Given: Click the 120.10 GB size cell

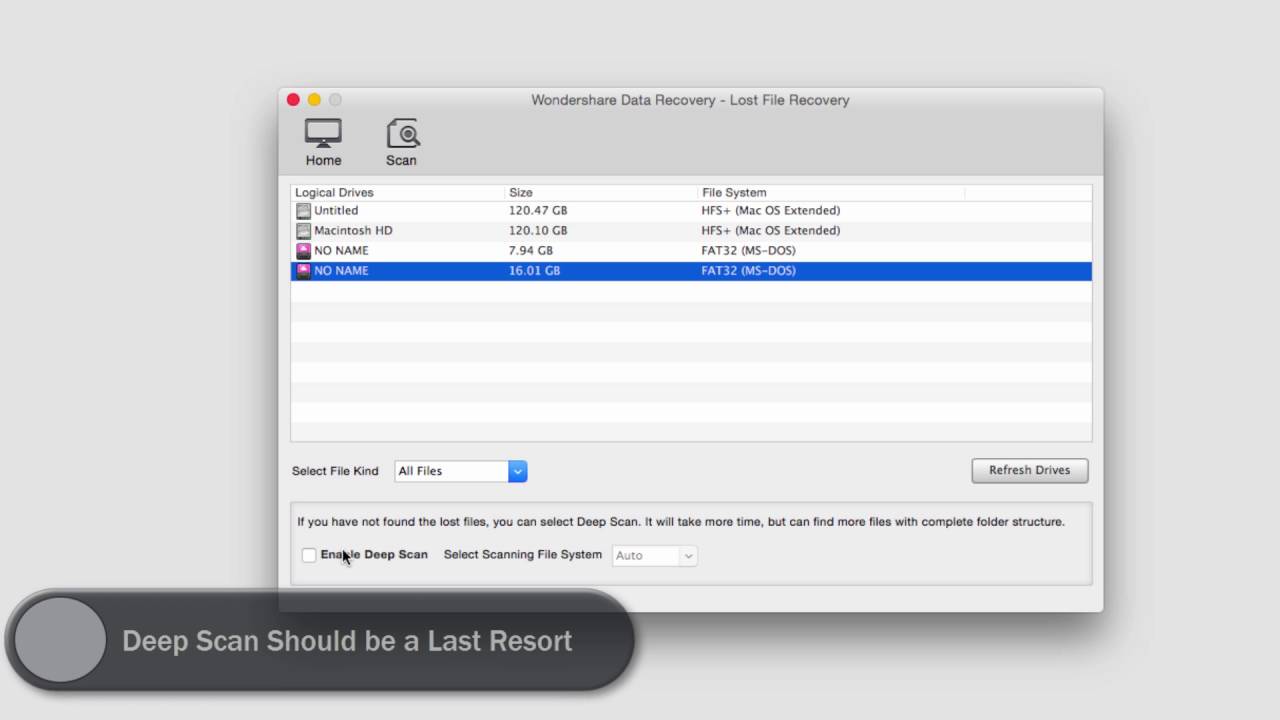Looking at the screenshot, I should pos(538,231).
